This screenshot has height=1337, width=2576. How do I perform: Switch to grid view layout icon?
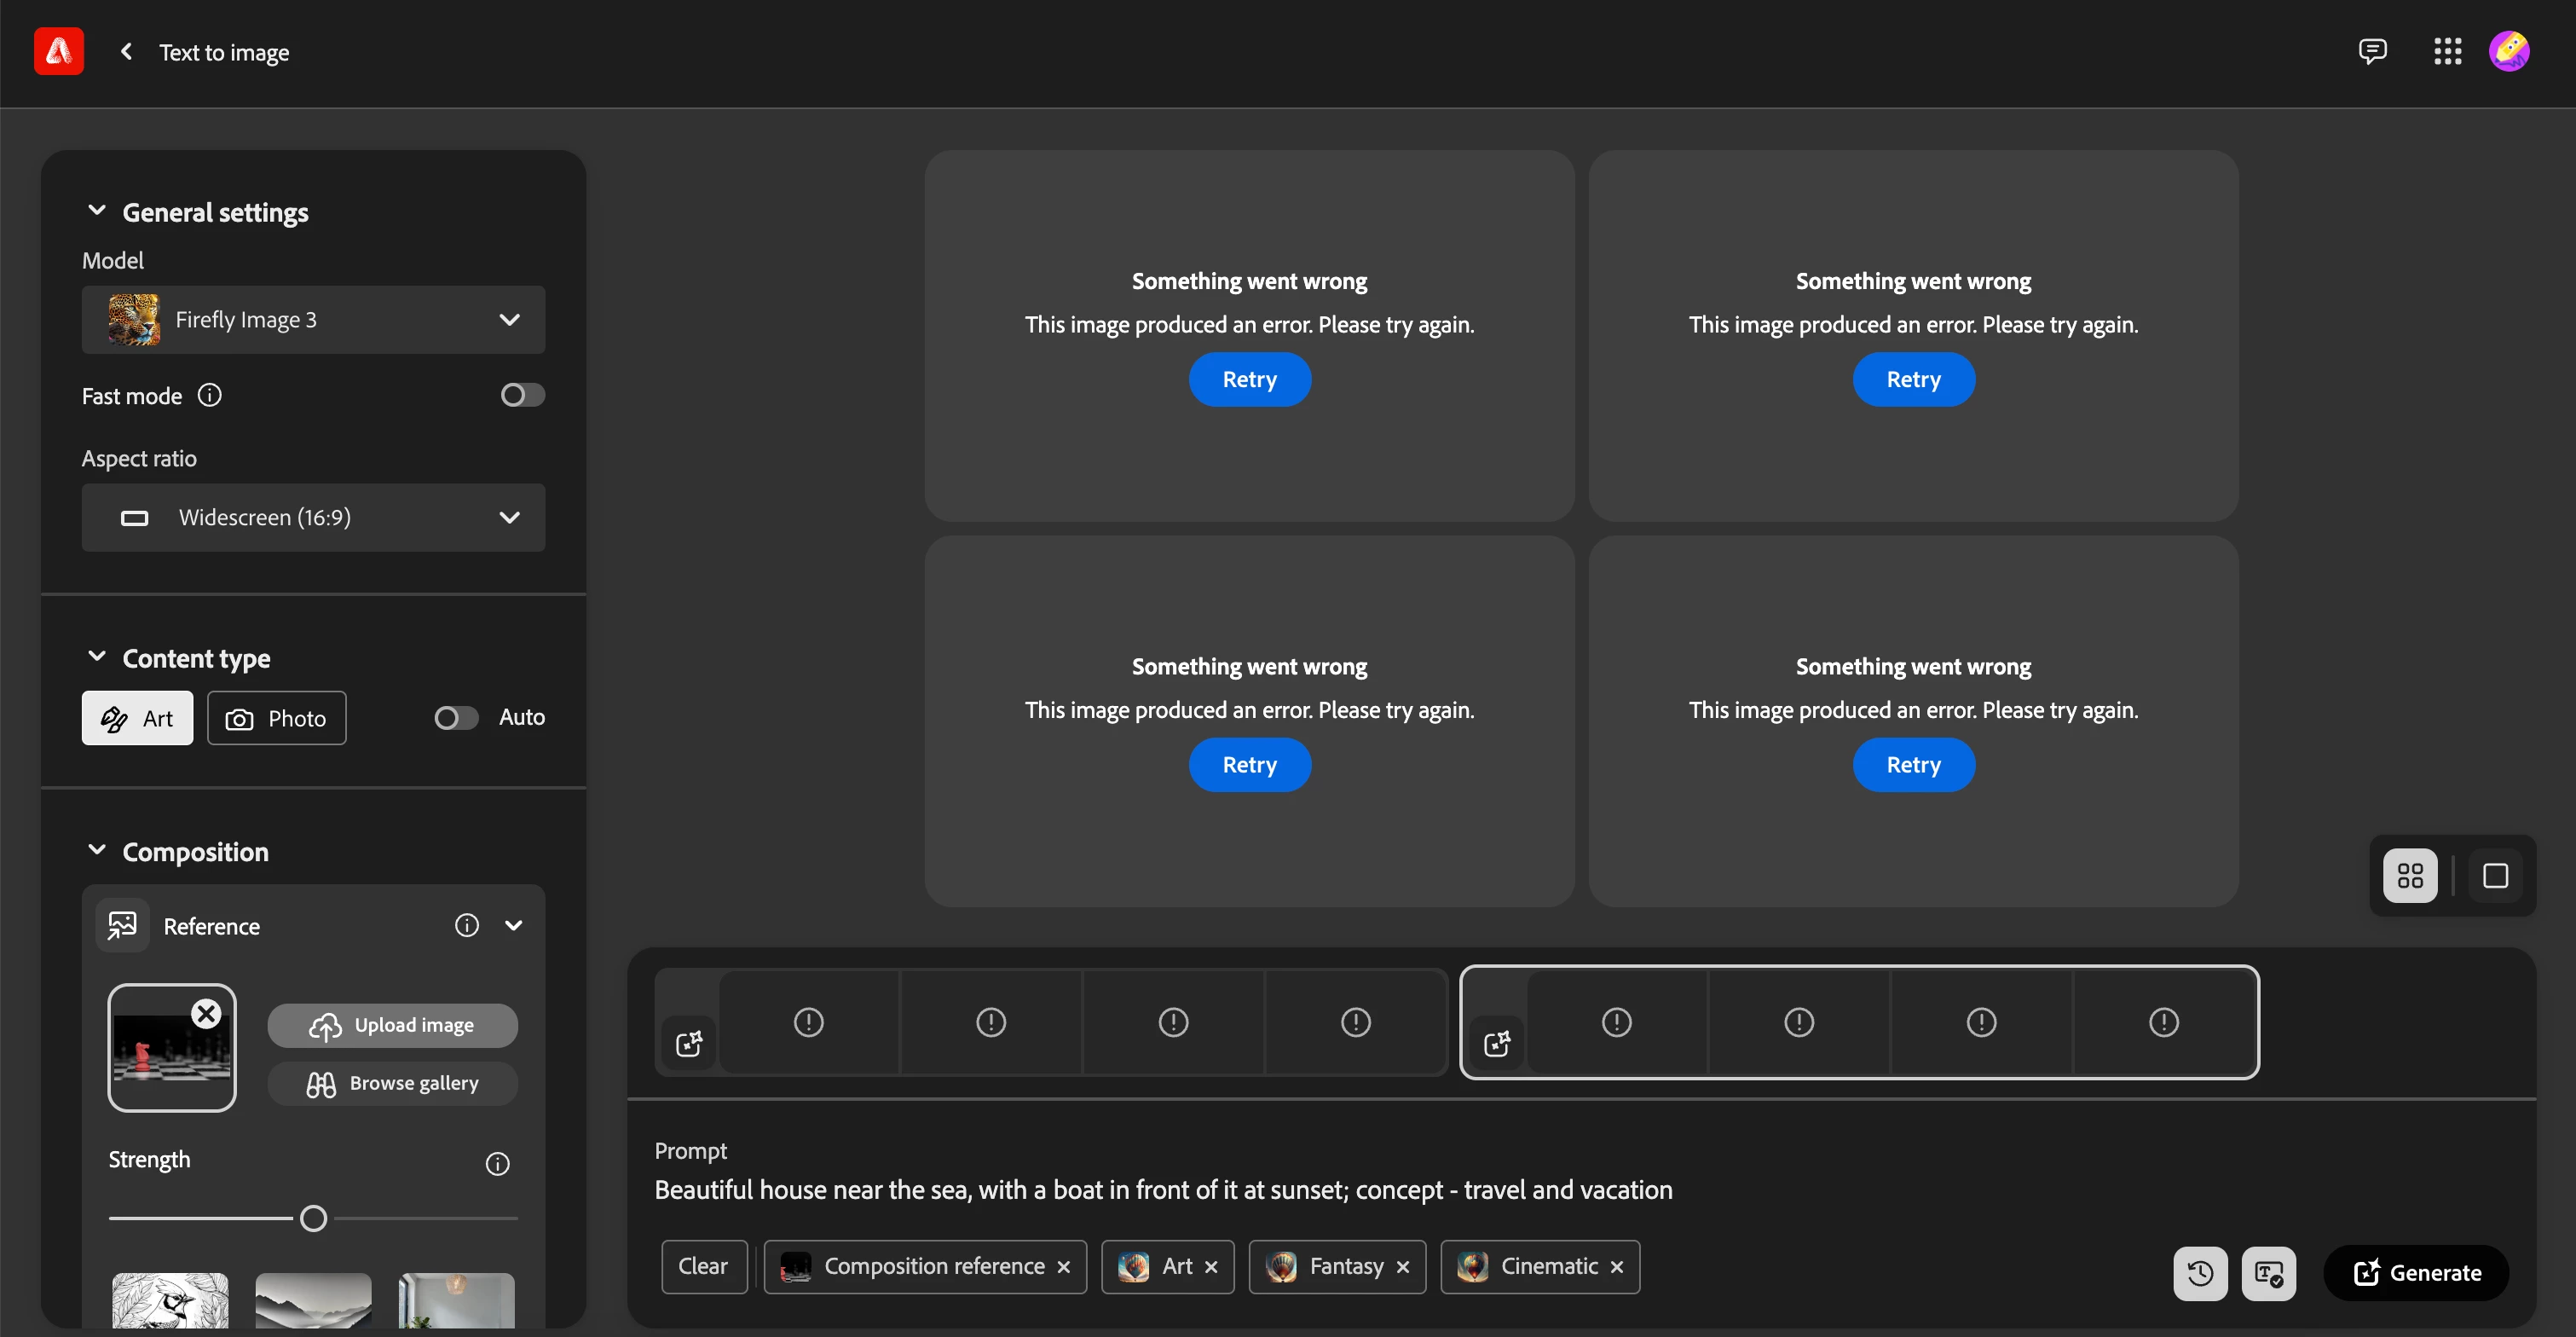2410,876
